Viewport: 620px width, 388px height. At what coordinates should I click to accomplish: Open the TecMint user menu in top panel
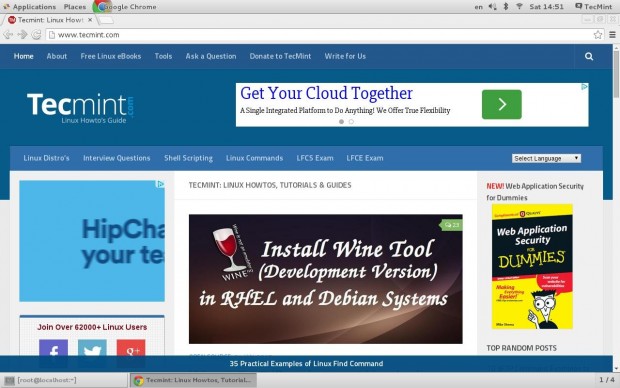[593, 6]
